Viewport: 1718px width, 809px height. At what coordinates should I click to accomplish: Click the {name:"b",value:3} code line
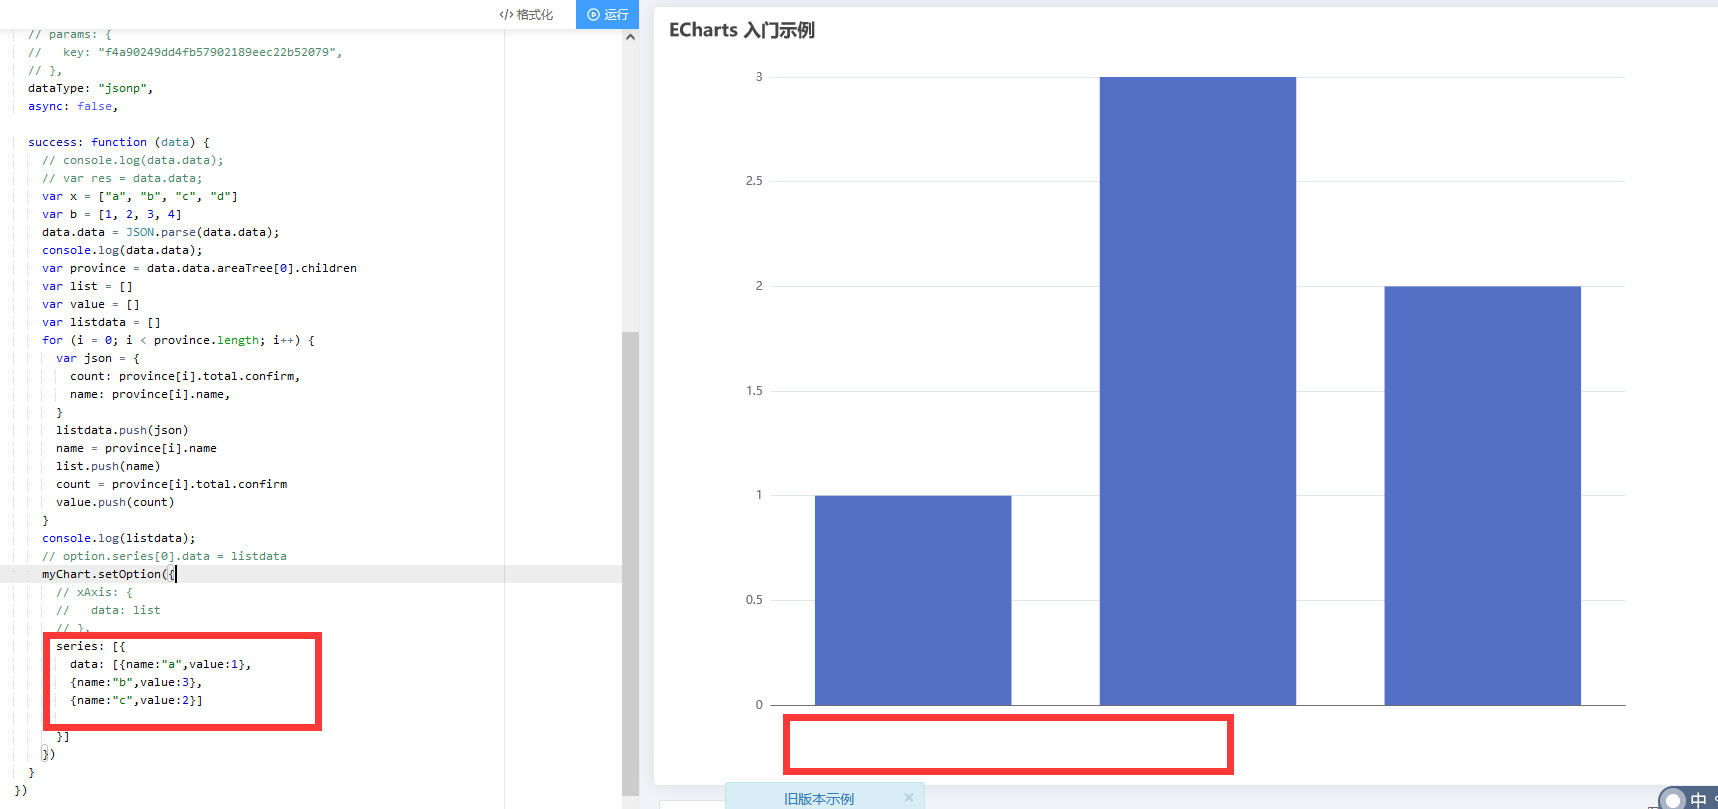pyautogui.click(x=136, y=682)
